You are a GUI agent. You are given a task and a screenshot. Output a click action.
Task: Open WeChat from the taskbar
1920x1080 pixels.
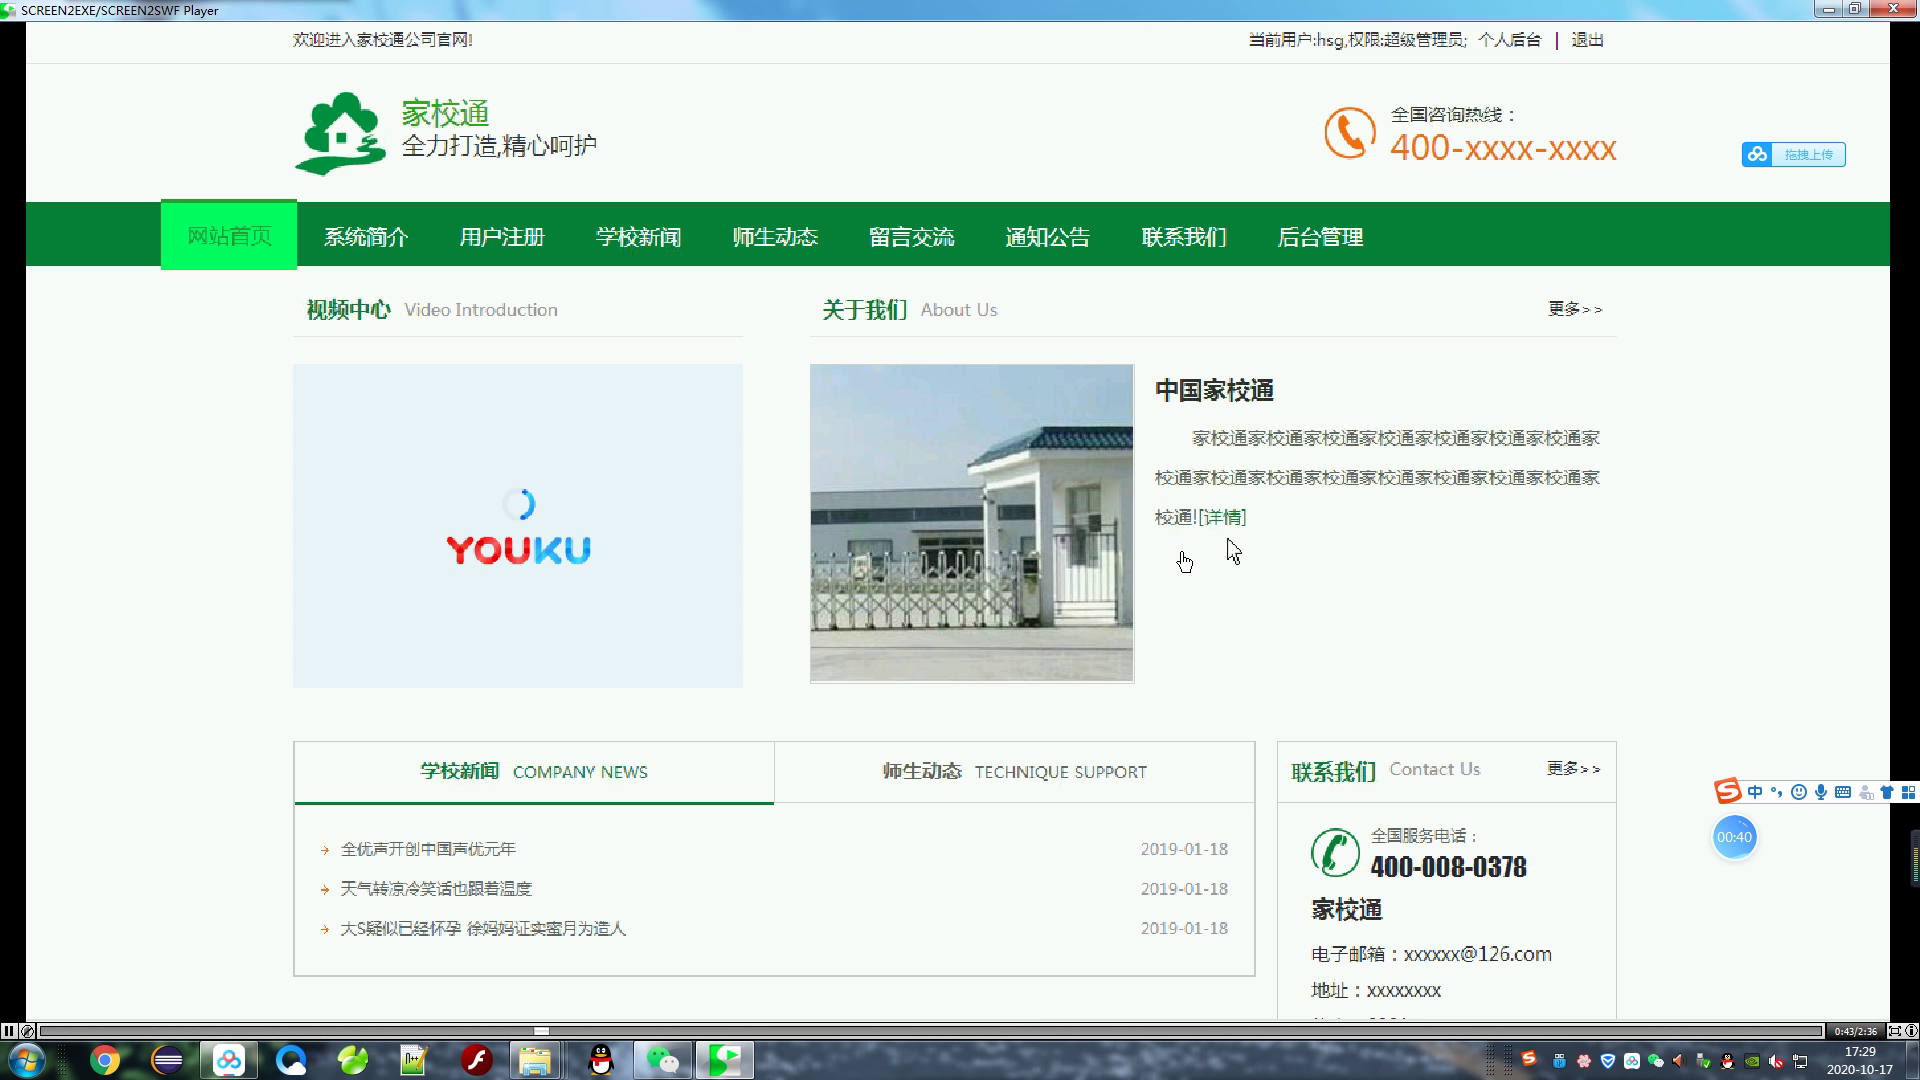[662, 1060]
